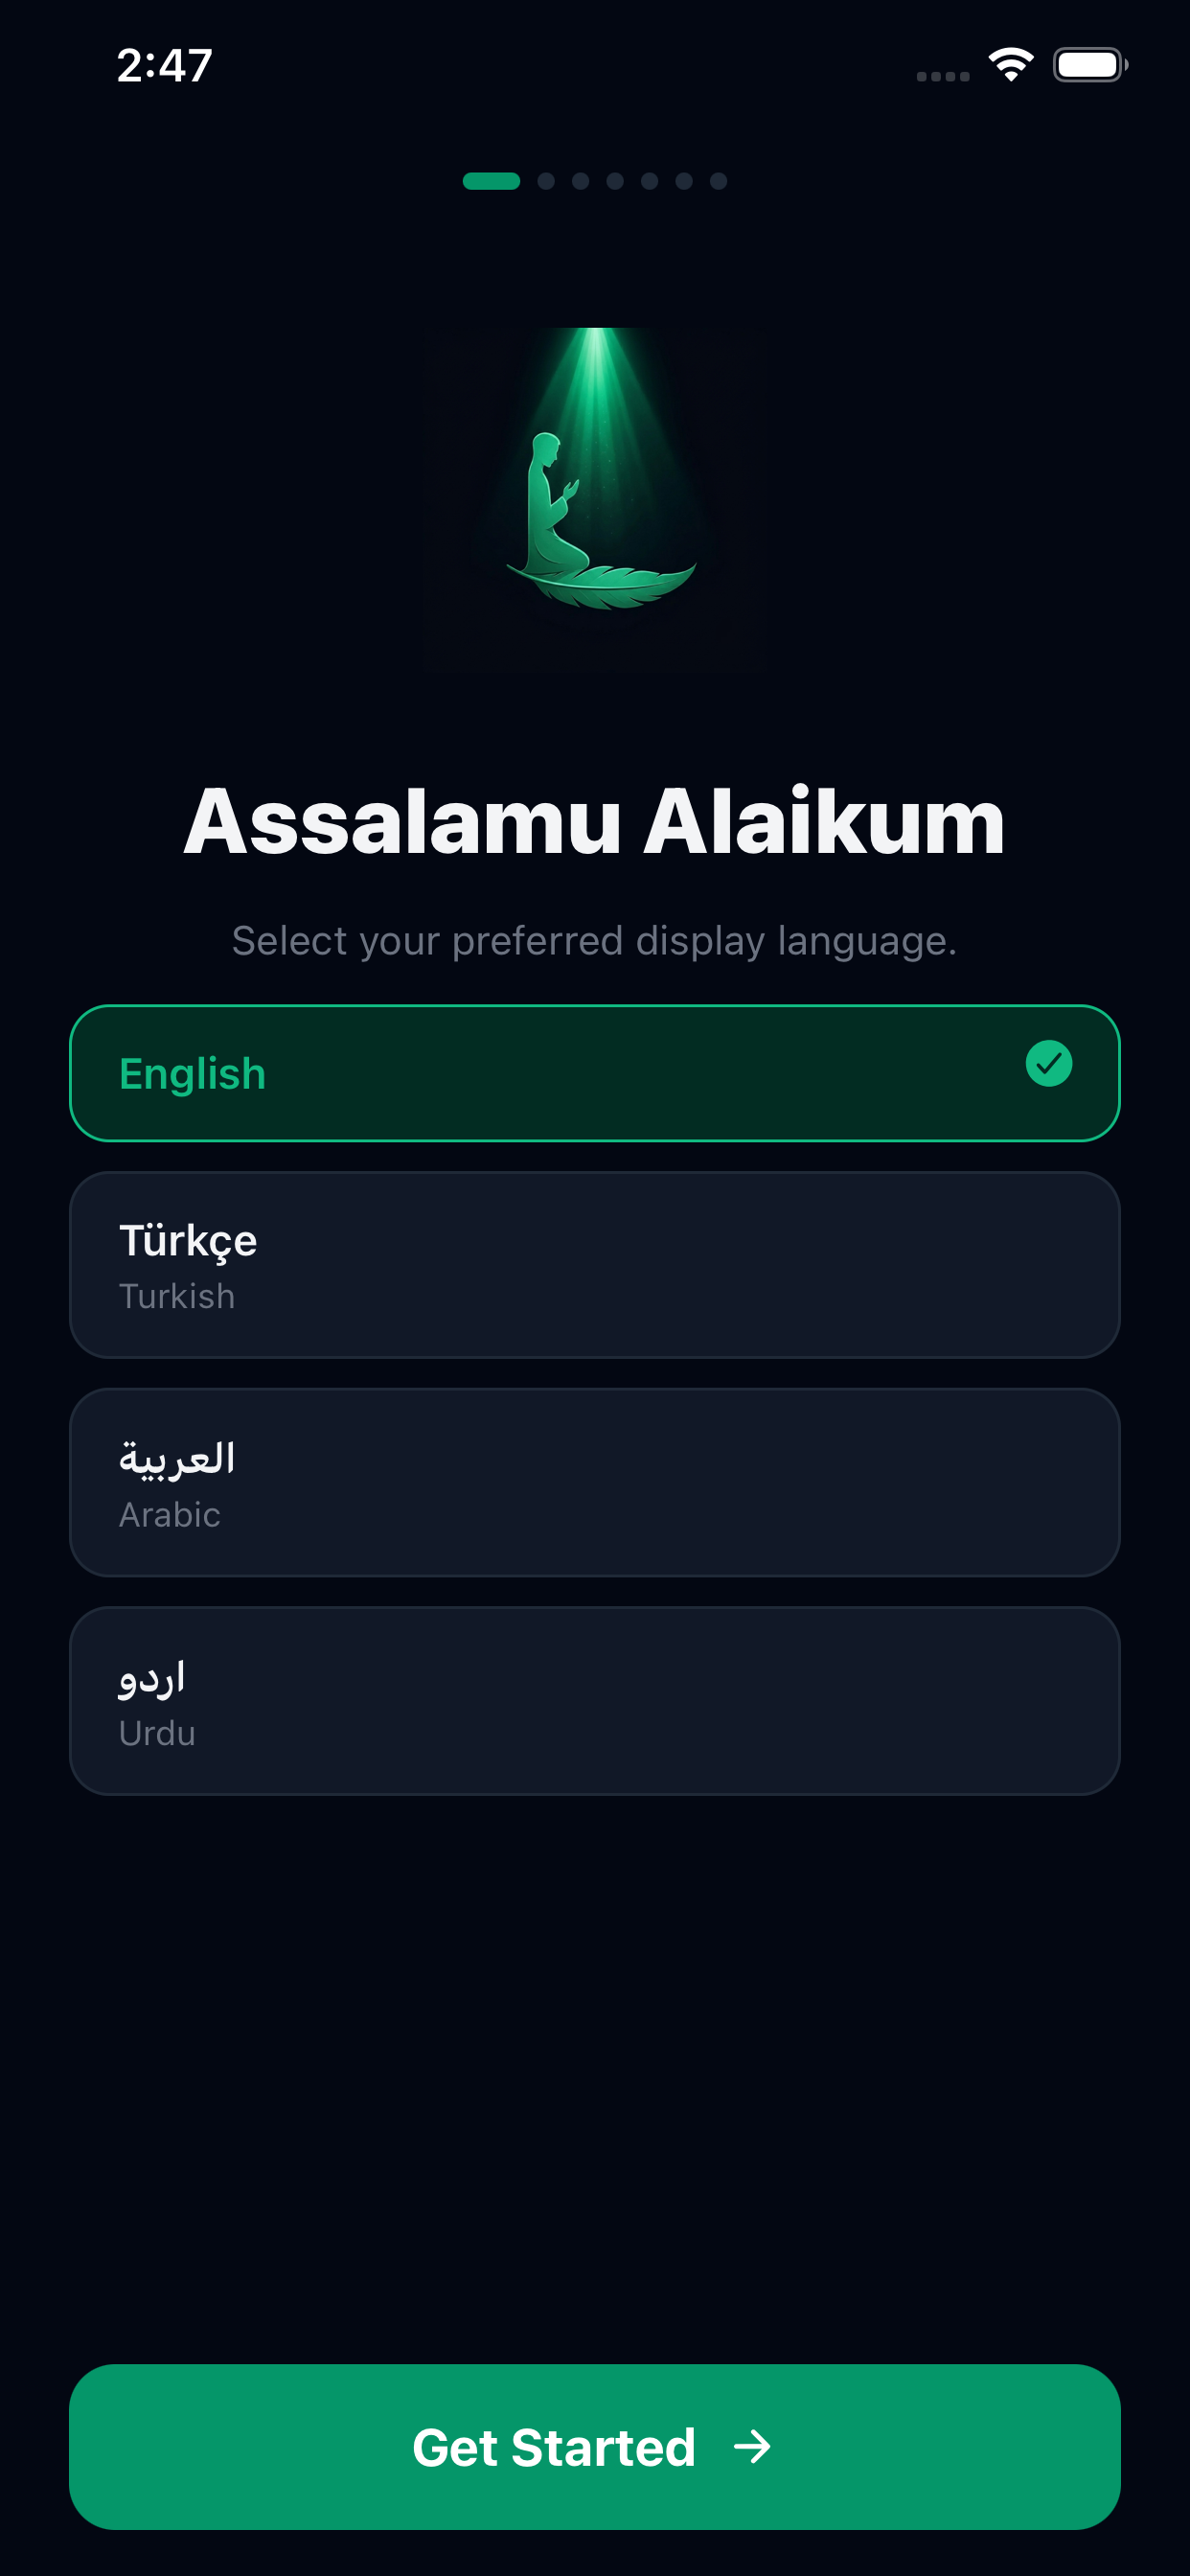The width and height of the screenshot is (1190, 2576).
Task: Click the green checkmark on English
Action: pyautogui.click(x=1049, y=1063)
